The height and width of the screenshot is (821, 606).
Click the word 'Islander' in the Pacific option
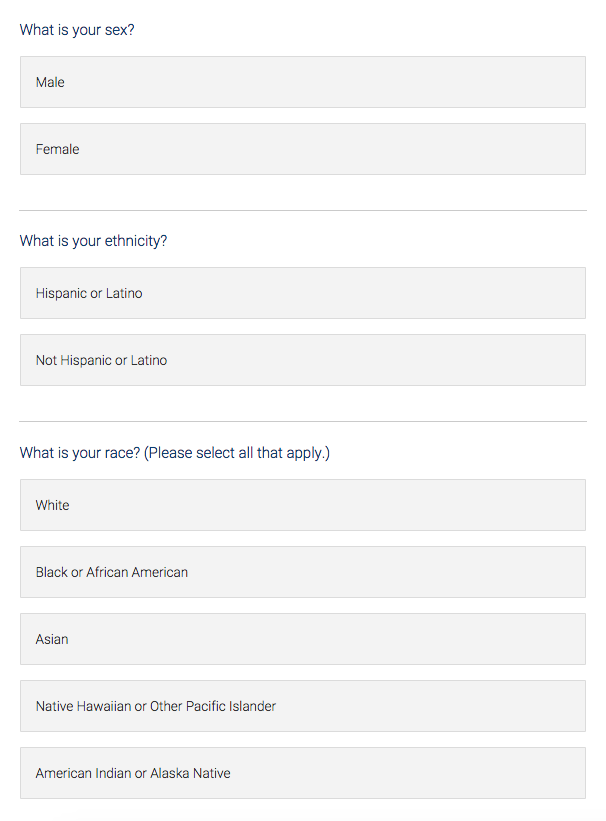(x=250, y=706)
